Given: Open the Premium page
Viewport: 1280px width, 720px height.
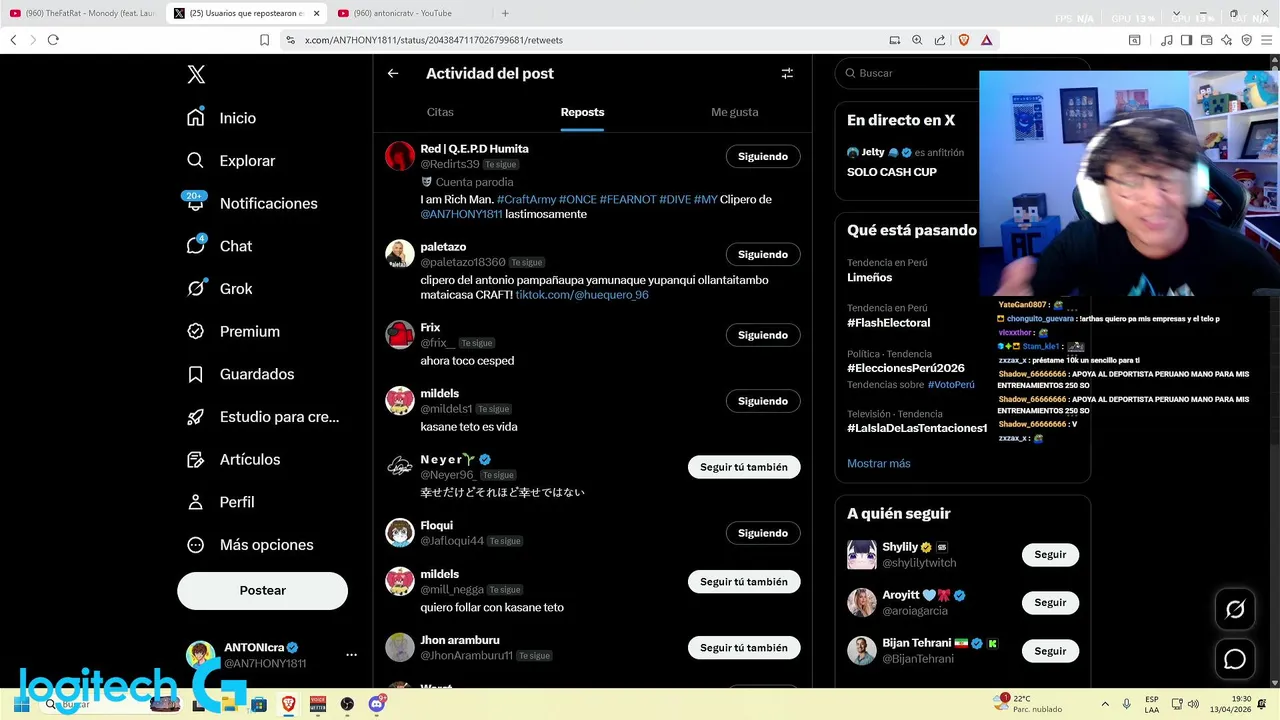Looking at the screenshot, I should coord(233,332).
